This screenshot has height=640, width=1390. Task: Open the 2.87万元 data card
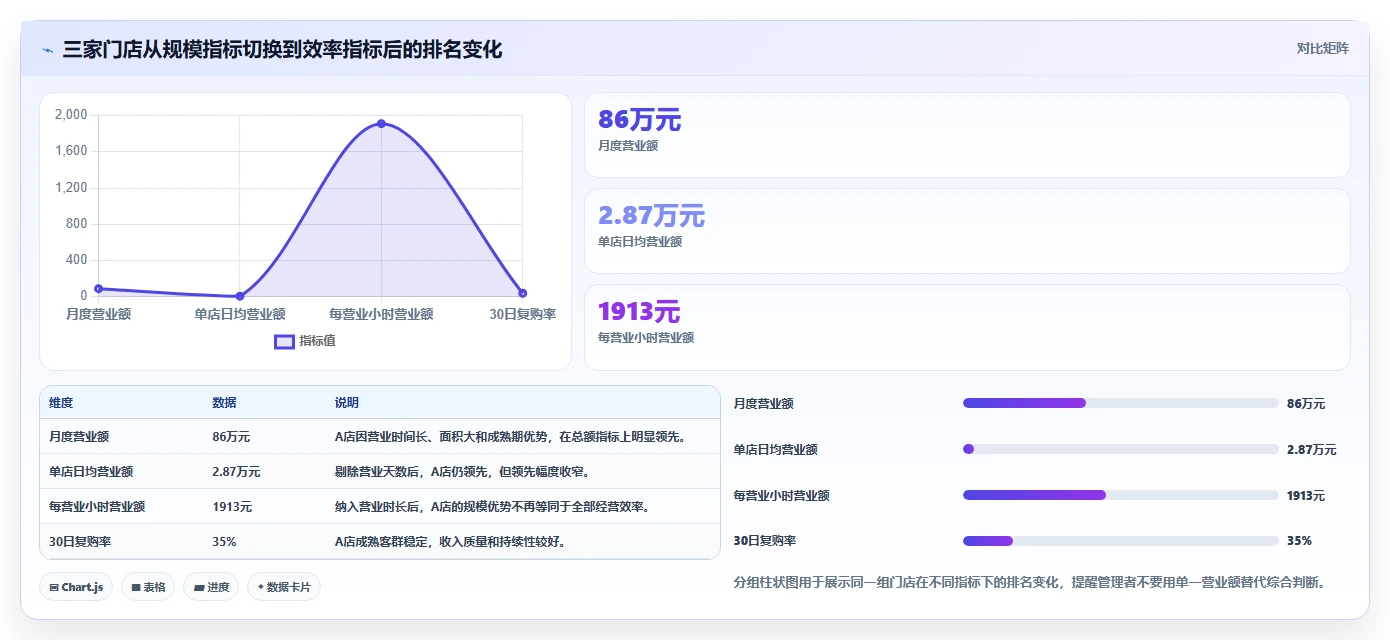pos(967,231)
